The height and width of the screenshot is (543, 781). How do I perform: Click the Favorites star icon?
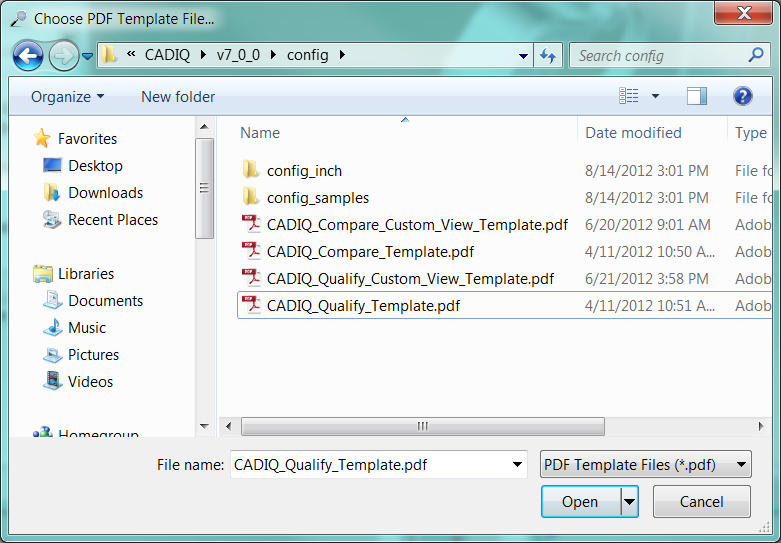click(42, 138)
